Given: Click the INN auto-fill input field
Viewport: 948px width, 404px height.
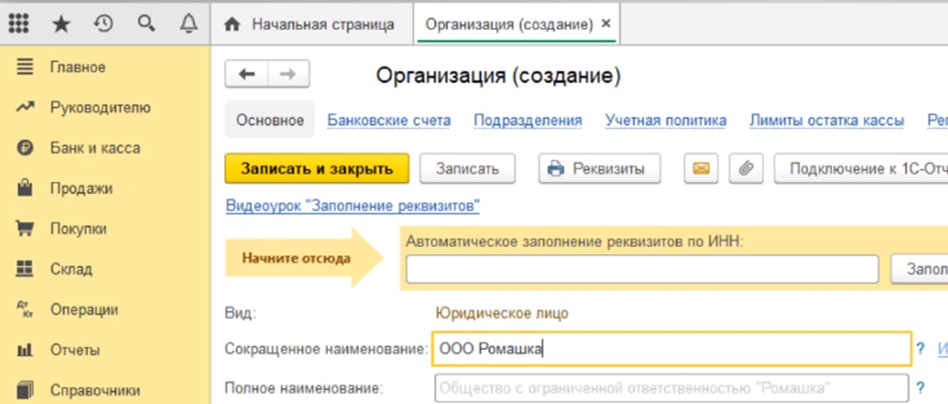Looking at the screenshot, I should (x=641, y=269).
